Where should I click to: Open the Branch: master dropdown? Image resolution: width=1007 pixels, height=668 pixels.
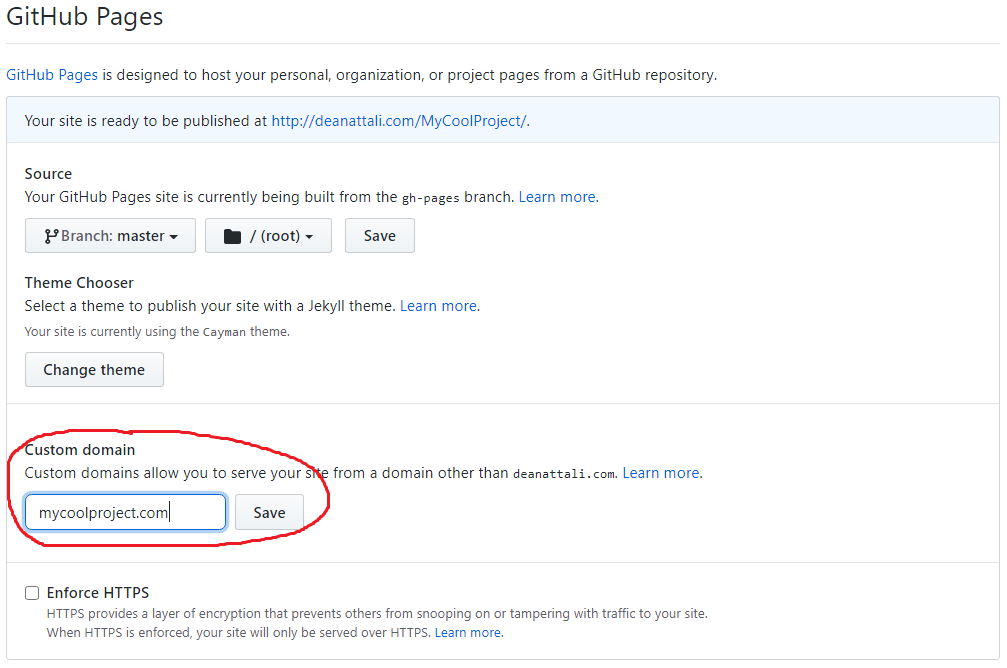110,236
